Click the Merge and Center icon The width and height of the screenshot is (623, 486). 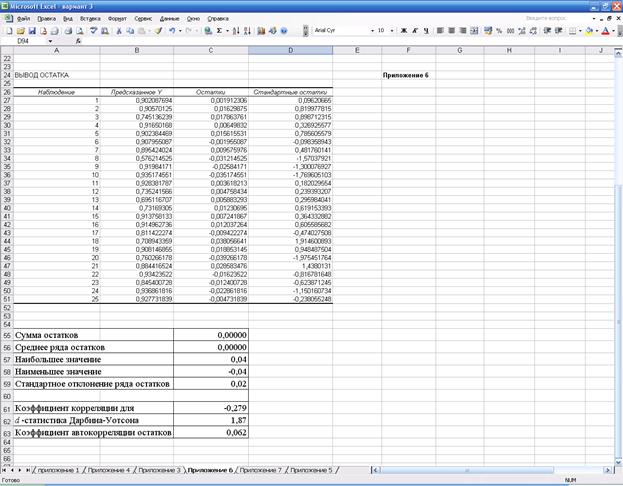(x=473, y=31)
